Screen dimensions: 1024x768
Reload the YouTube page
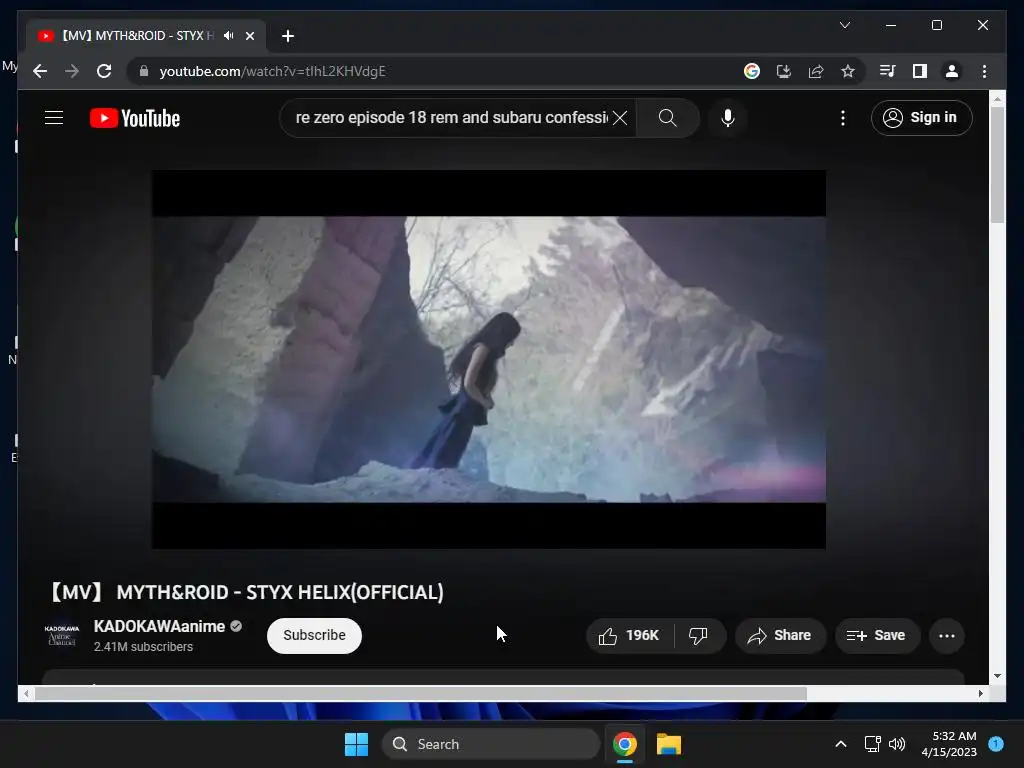point(104,71)
